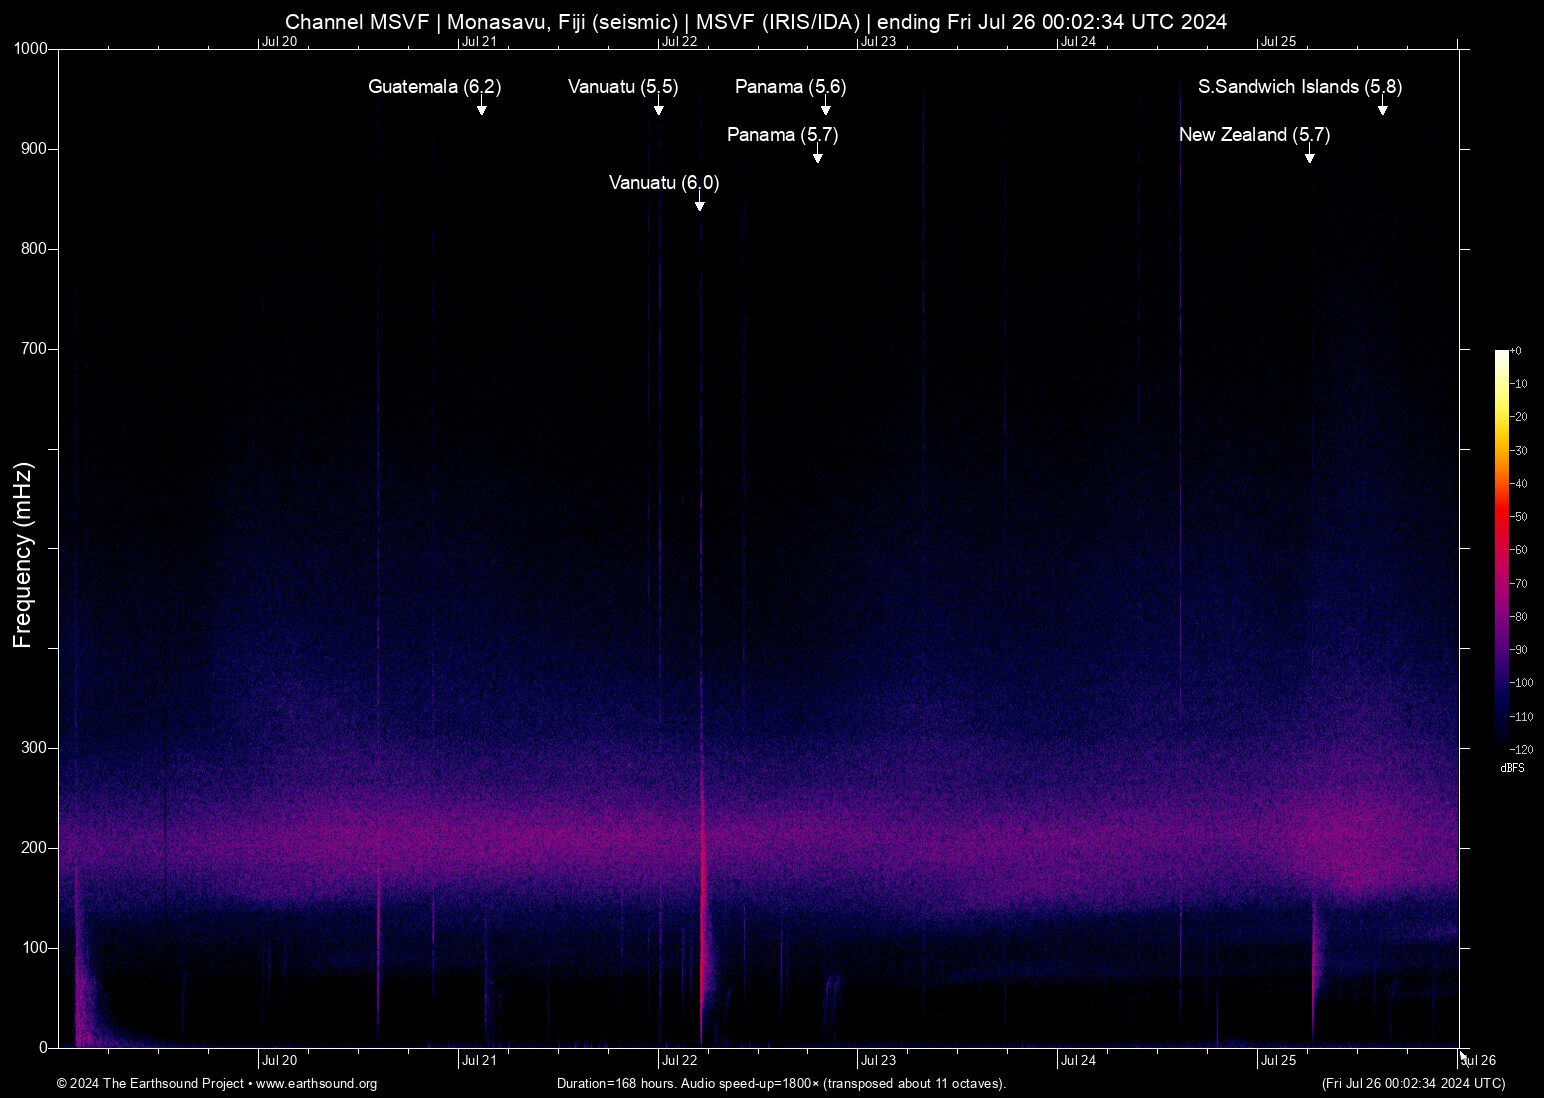Viewport: 1544px width, 1098px height.
Task: Click the Earthsound Project copyright and website text
Action: (217, 1084)
